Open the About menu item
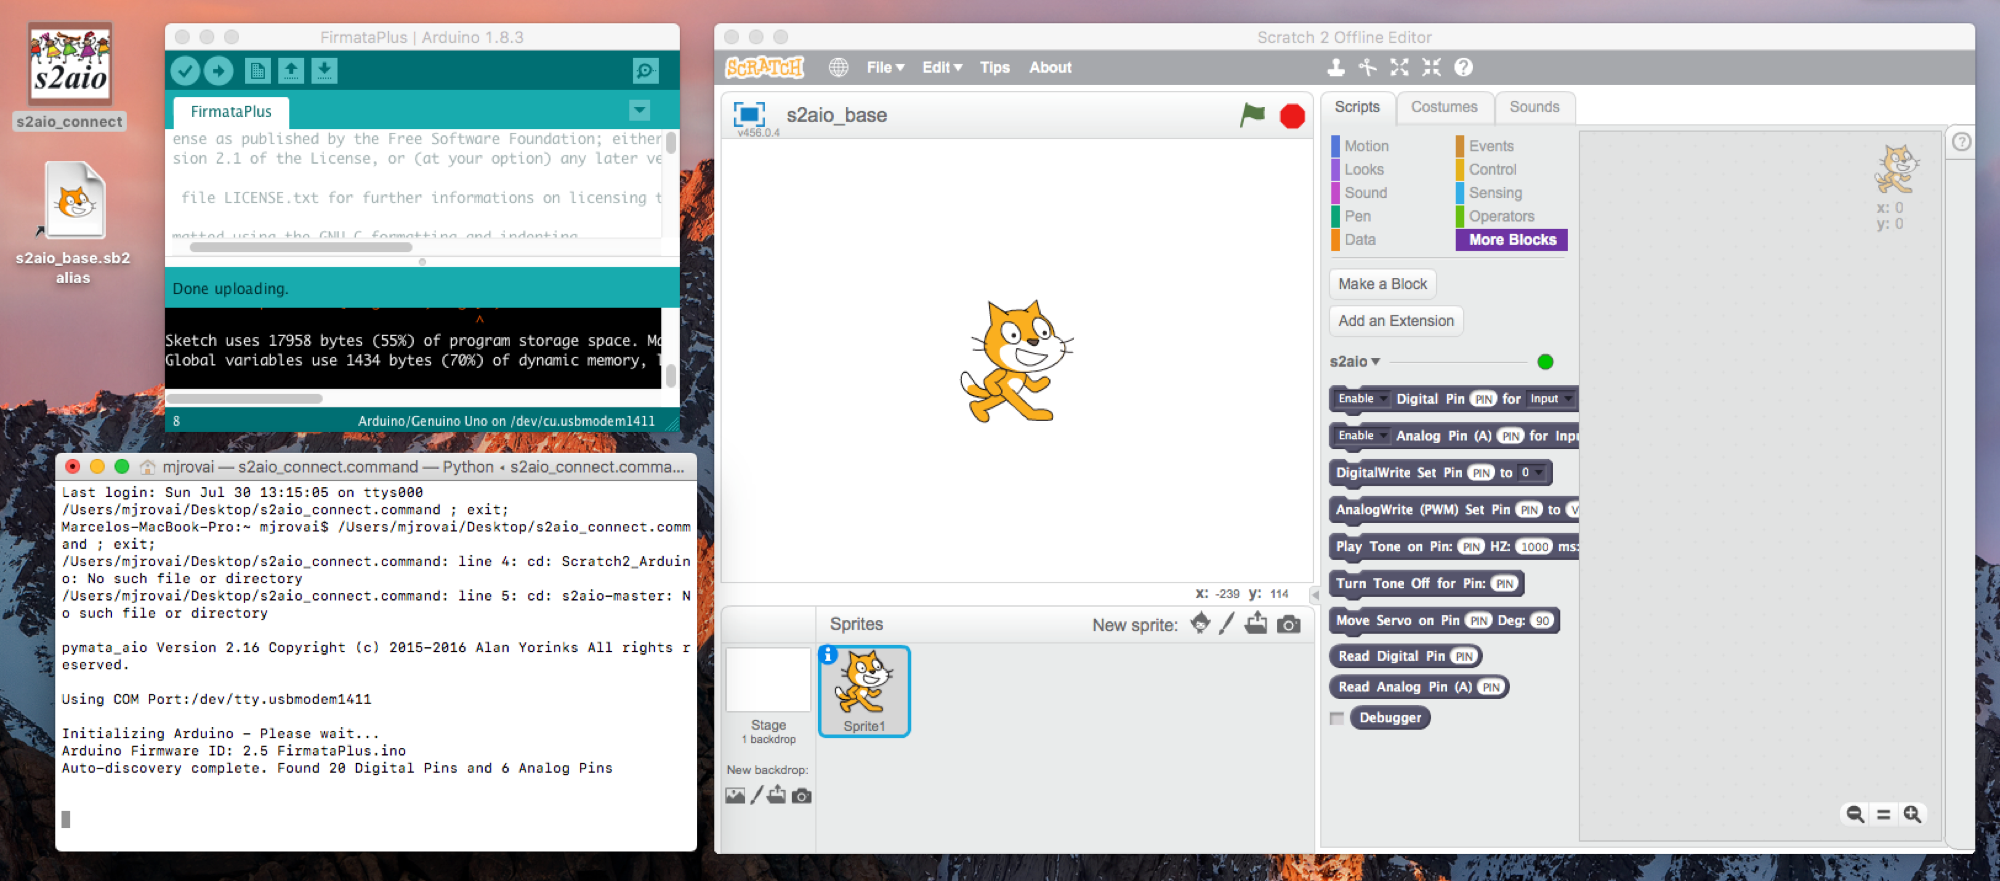The width and height of the screenshot is (2000, 881). tap(1050, 67)
